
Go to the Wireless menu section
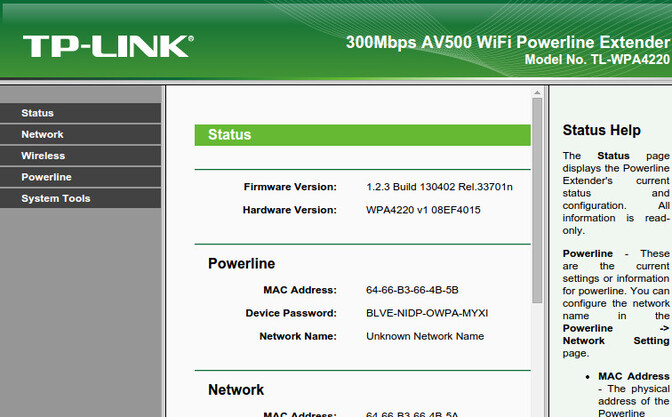point(43,156)
